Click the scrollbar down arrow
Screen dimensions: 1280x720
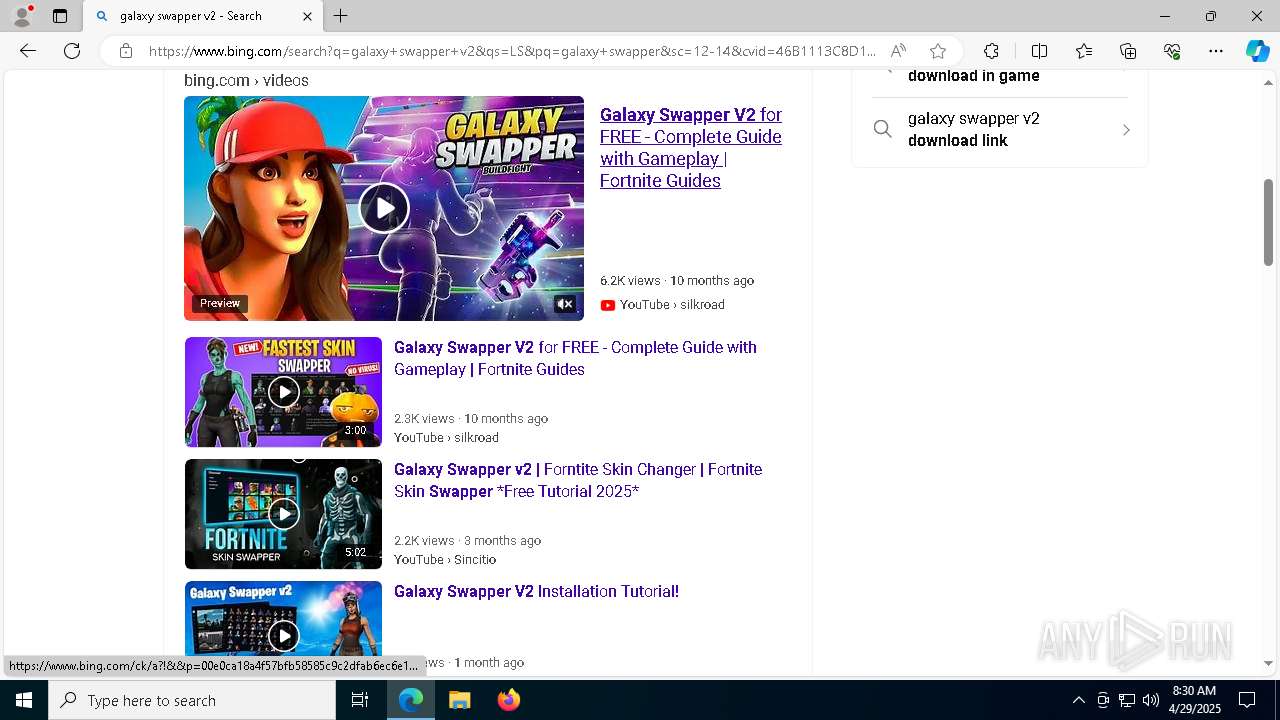coord(1269,663)
